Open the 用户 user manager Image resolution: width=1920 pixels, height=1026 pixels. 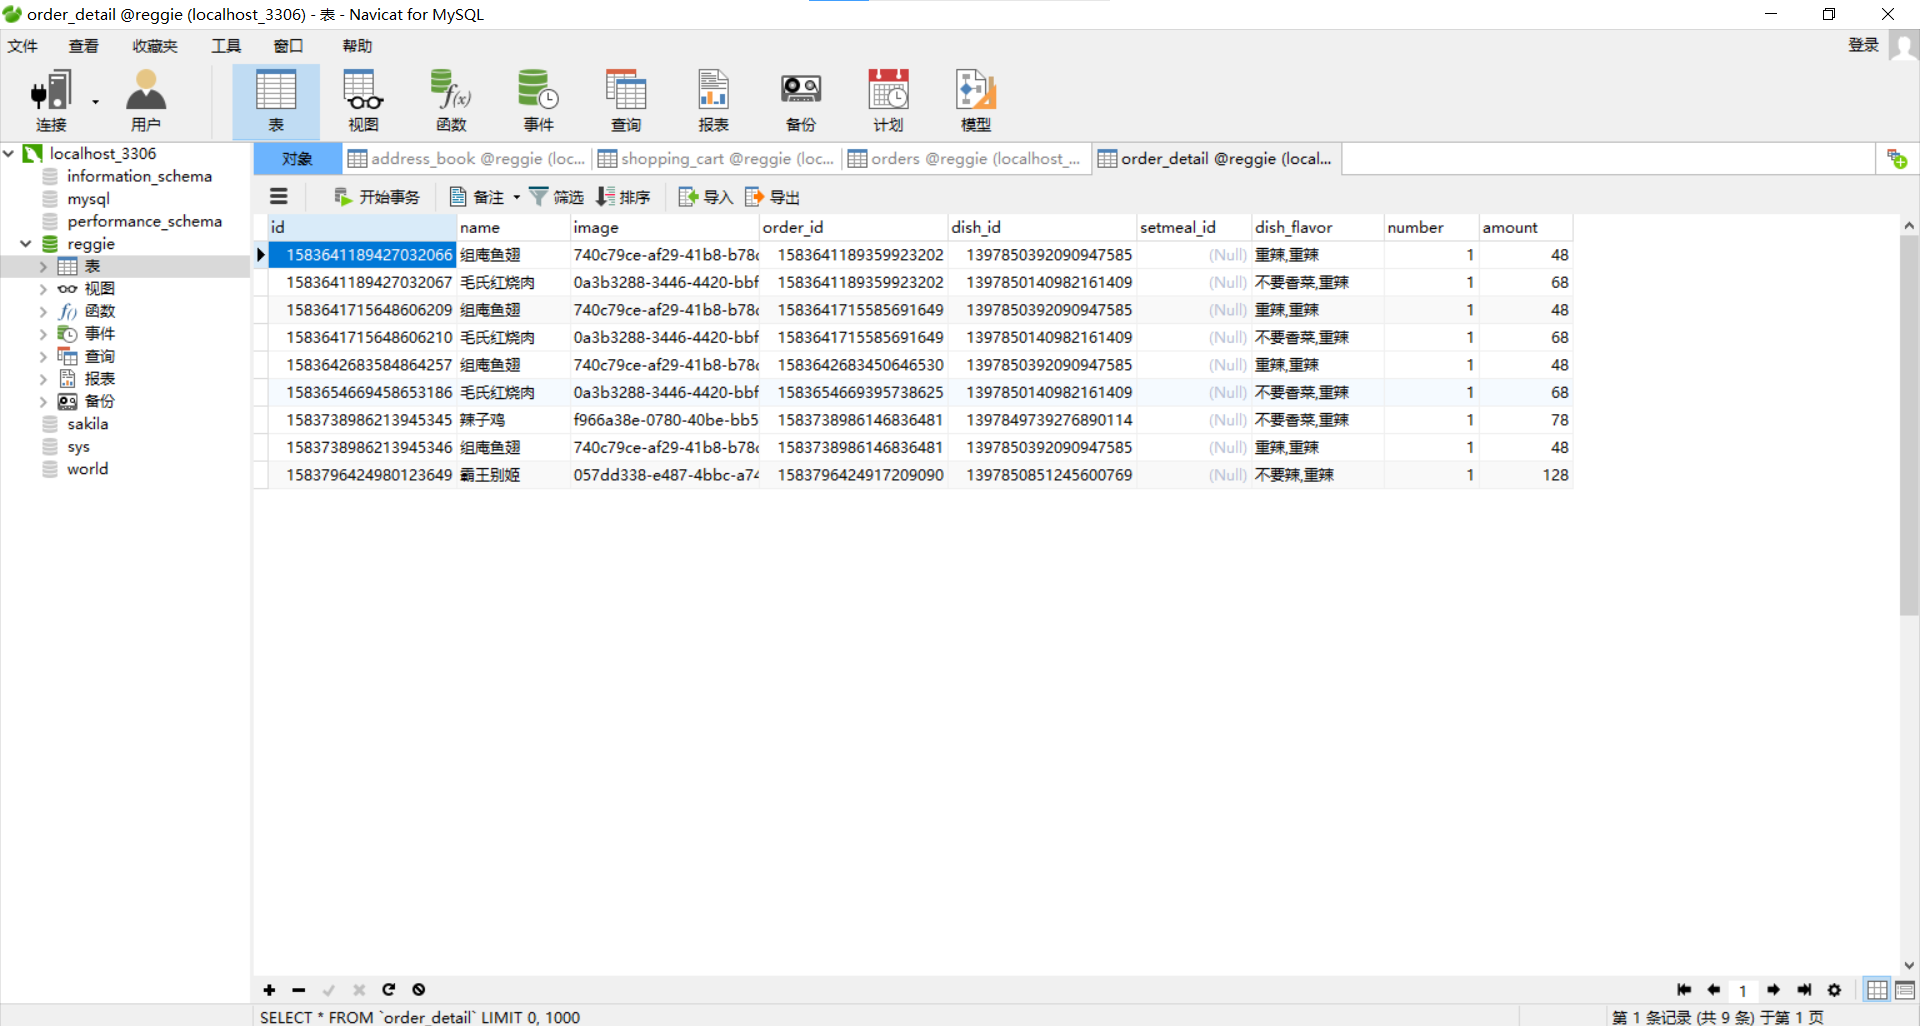pos(146,101)
